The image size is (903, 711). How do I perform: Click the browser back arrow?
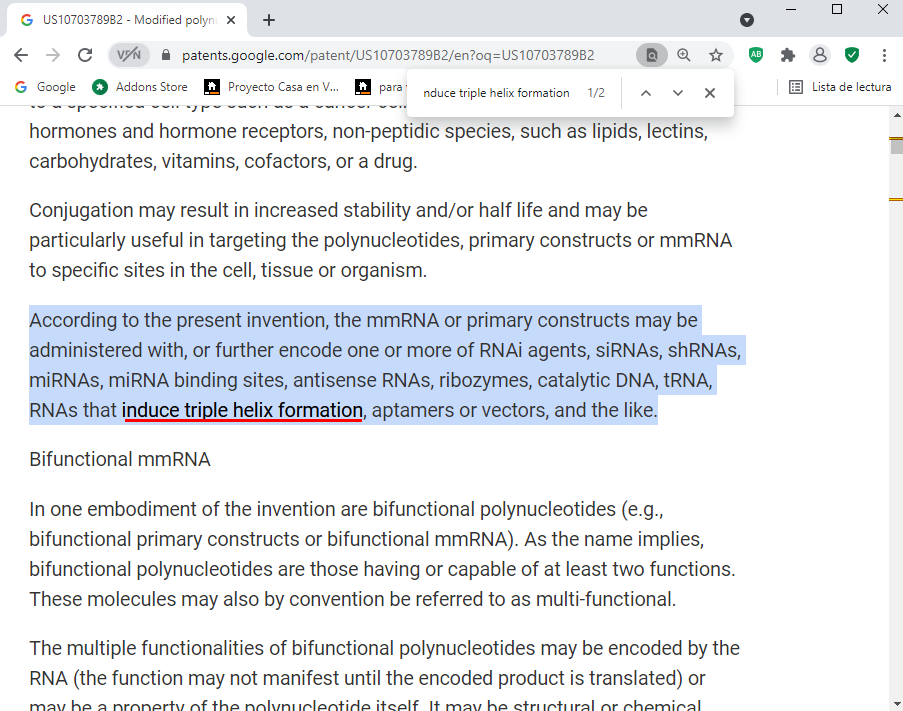click(22, 55)
